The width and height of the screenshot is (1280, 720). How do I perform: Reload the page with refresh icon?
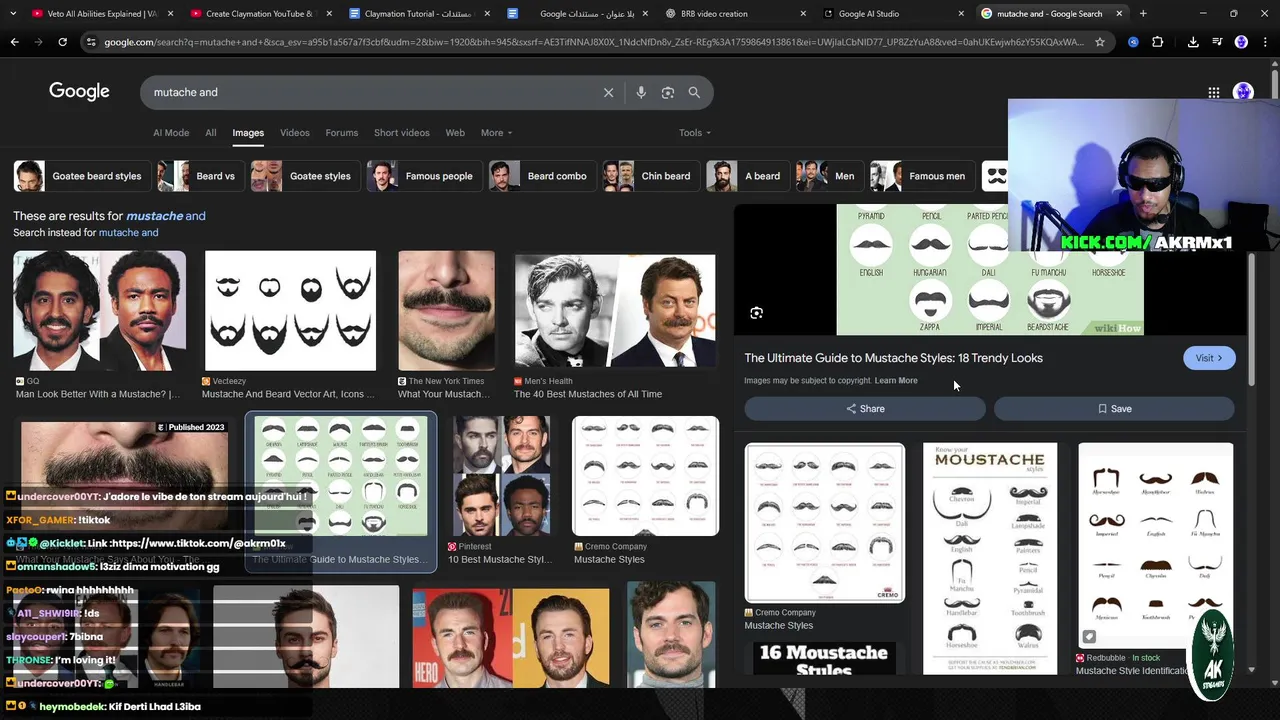click(x=62, y=42)
